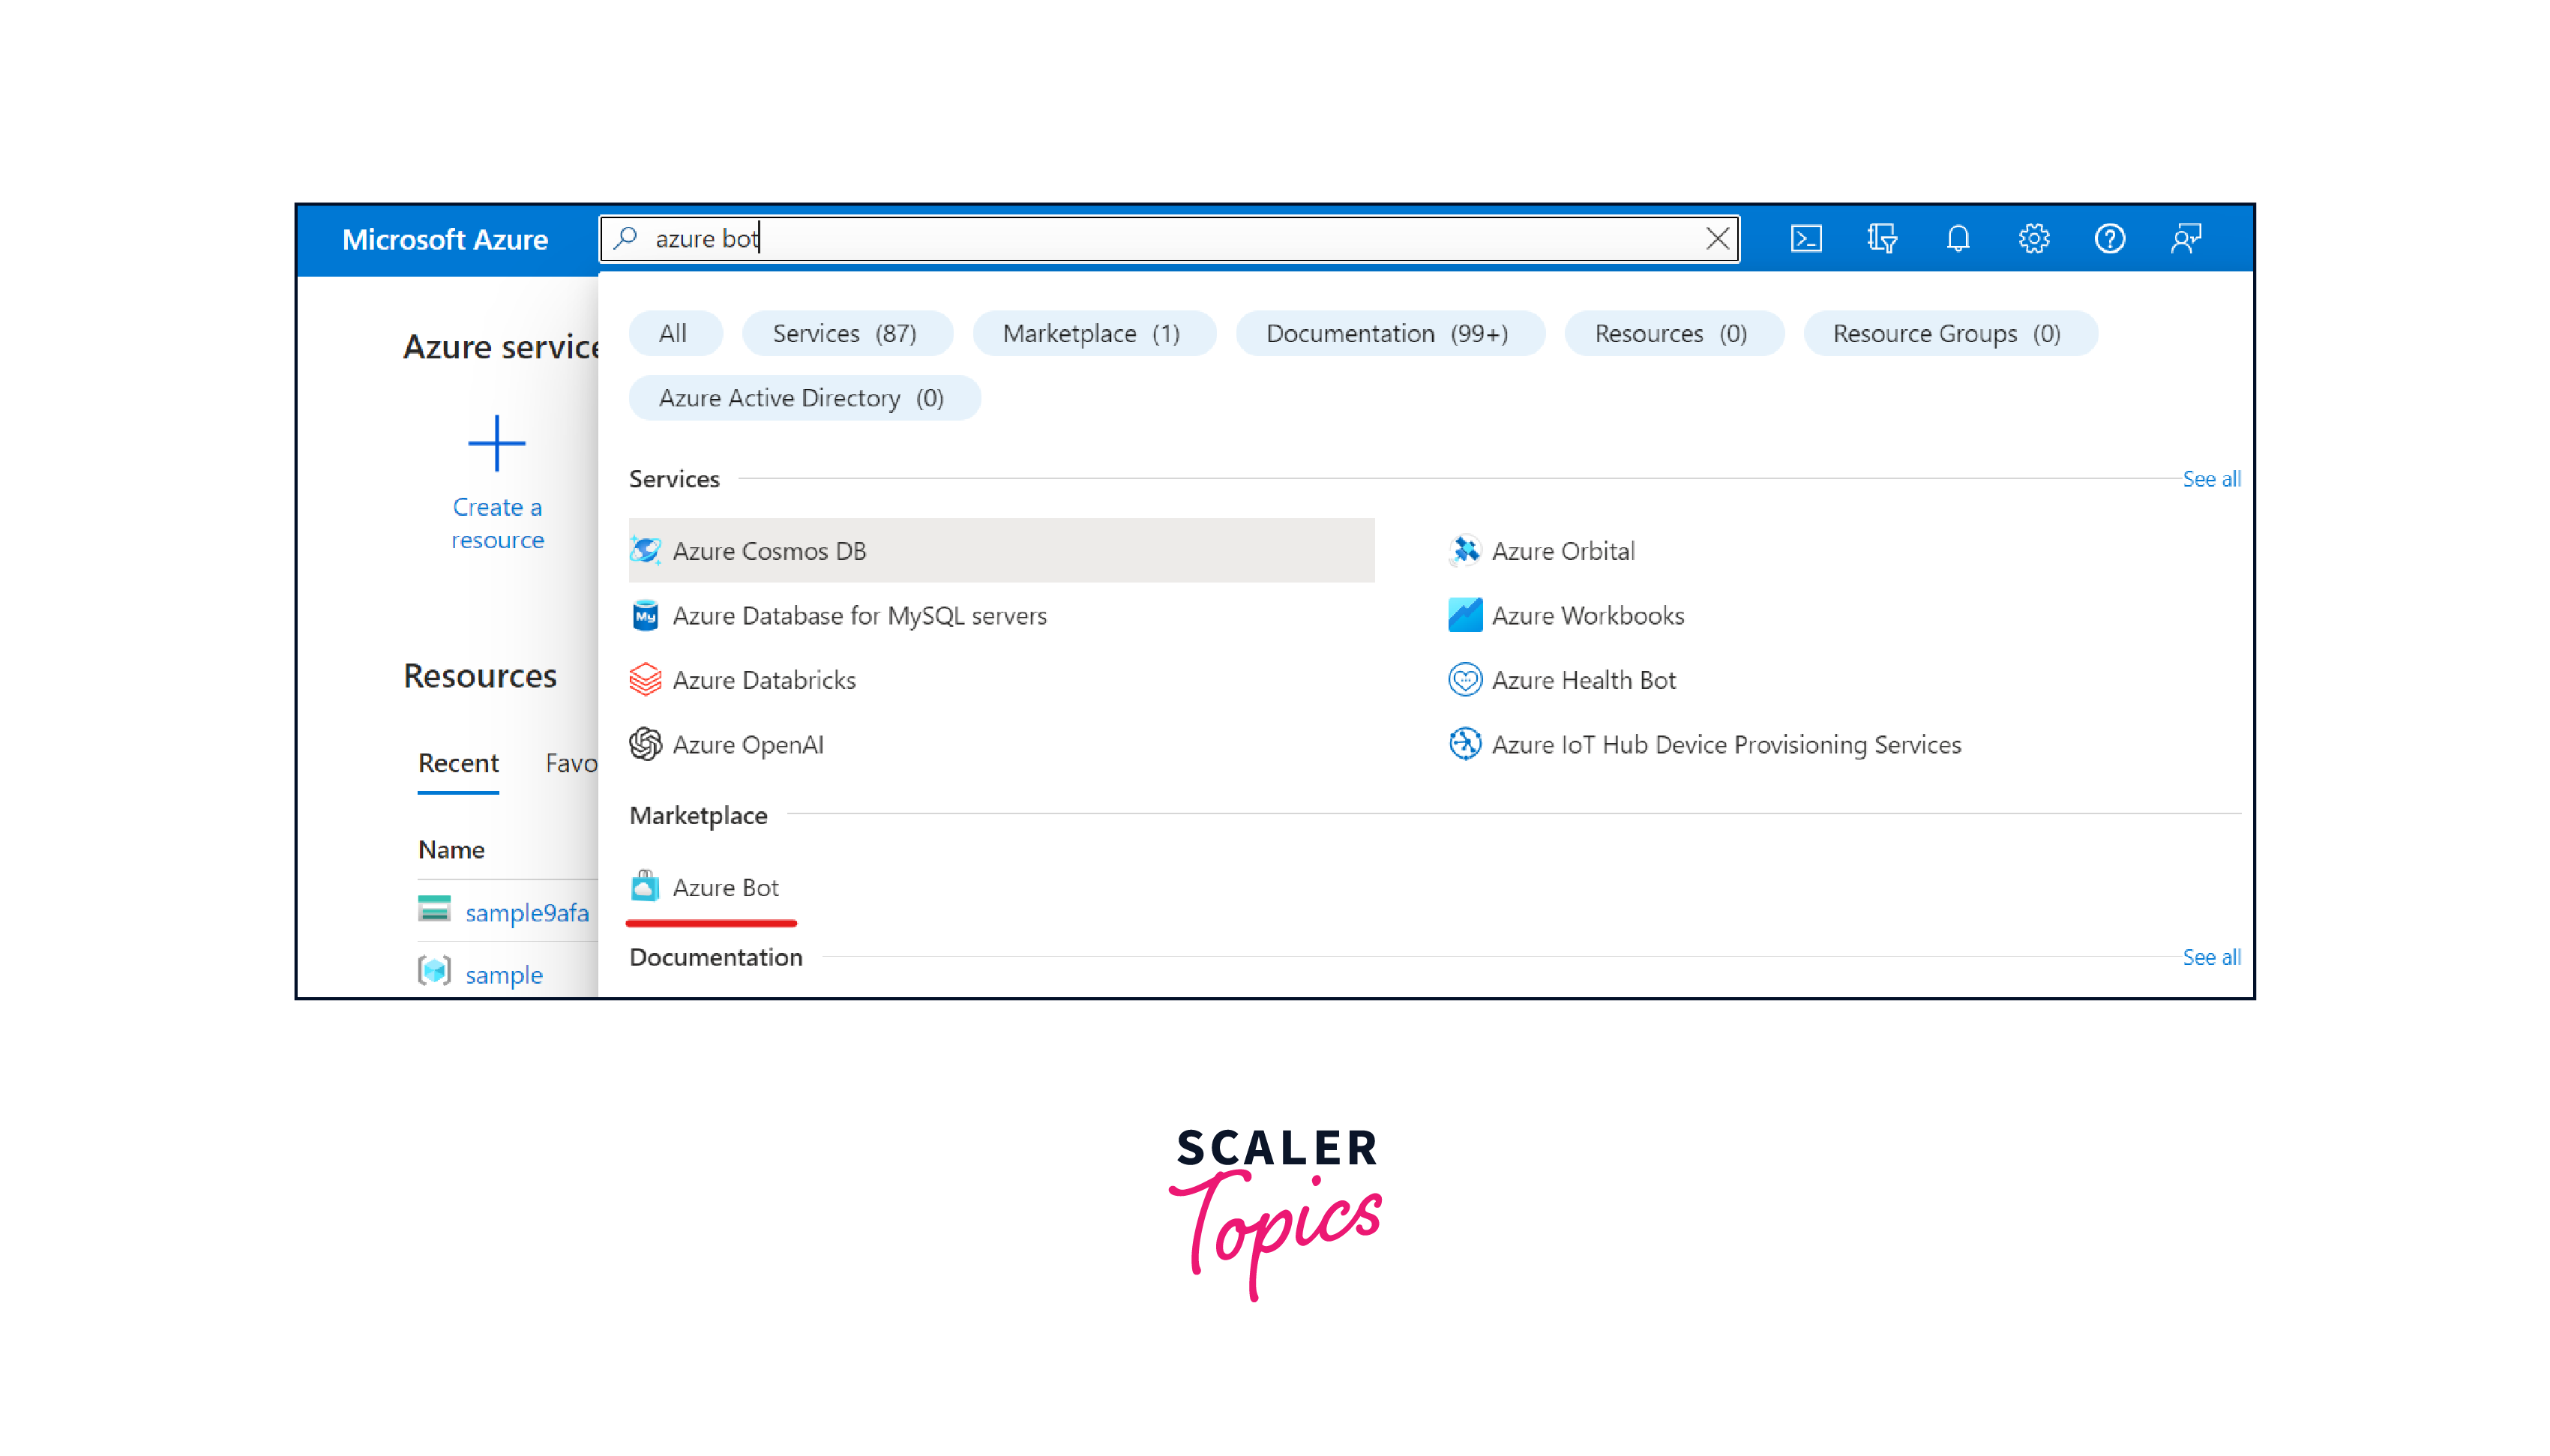Filter results by Marketplace (1)
2550x1456 pixels.
[1091, 333]
